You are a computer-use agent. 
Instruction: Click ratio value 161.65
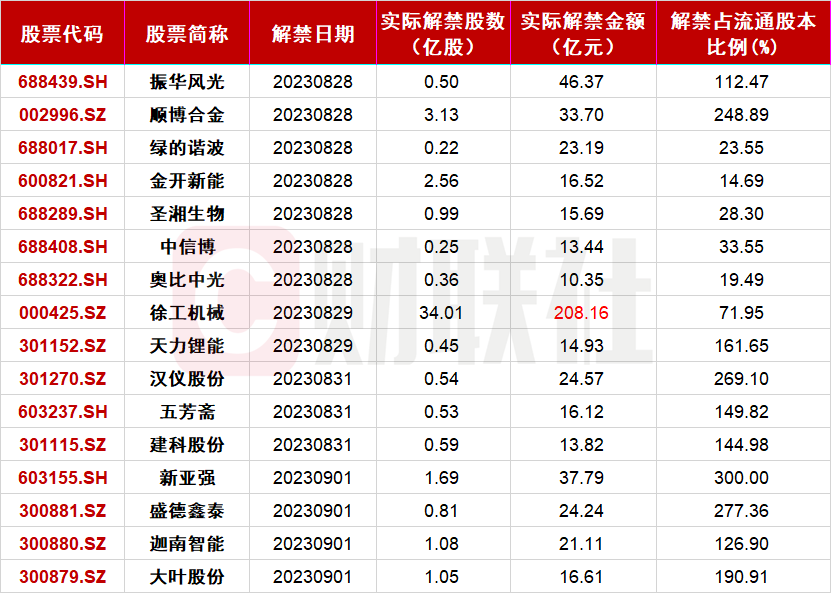click(x=741, y=346)
